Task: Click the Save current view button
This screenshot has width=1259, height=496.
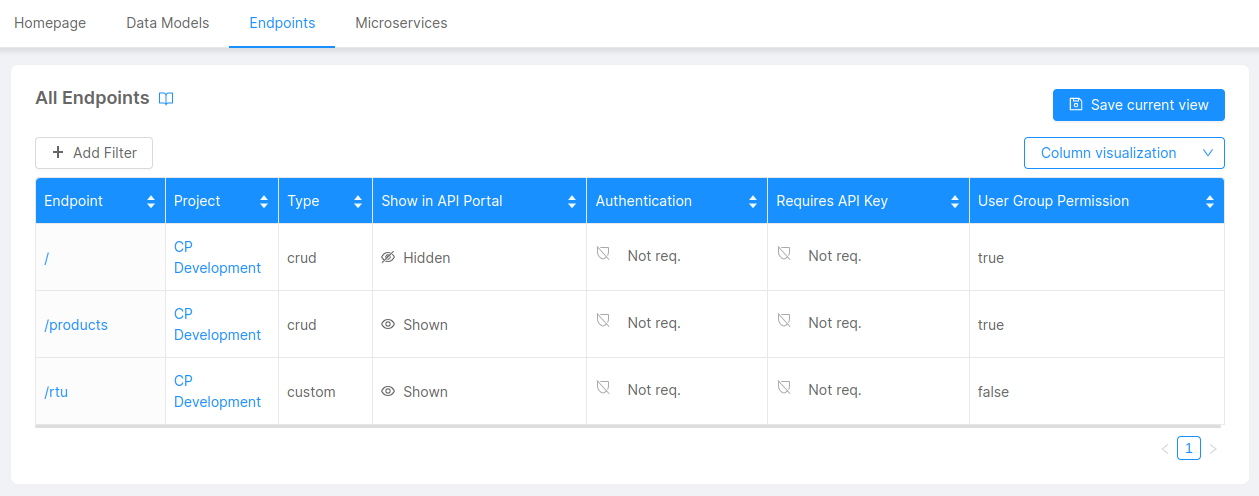Action: point(1138,105)
